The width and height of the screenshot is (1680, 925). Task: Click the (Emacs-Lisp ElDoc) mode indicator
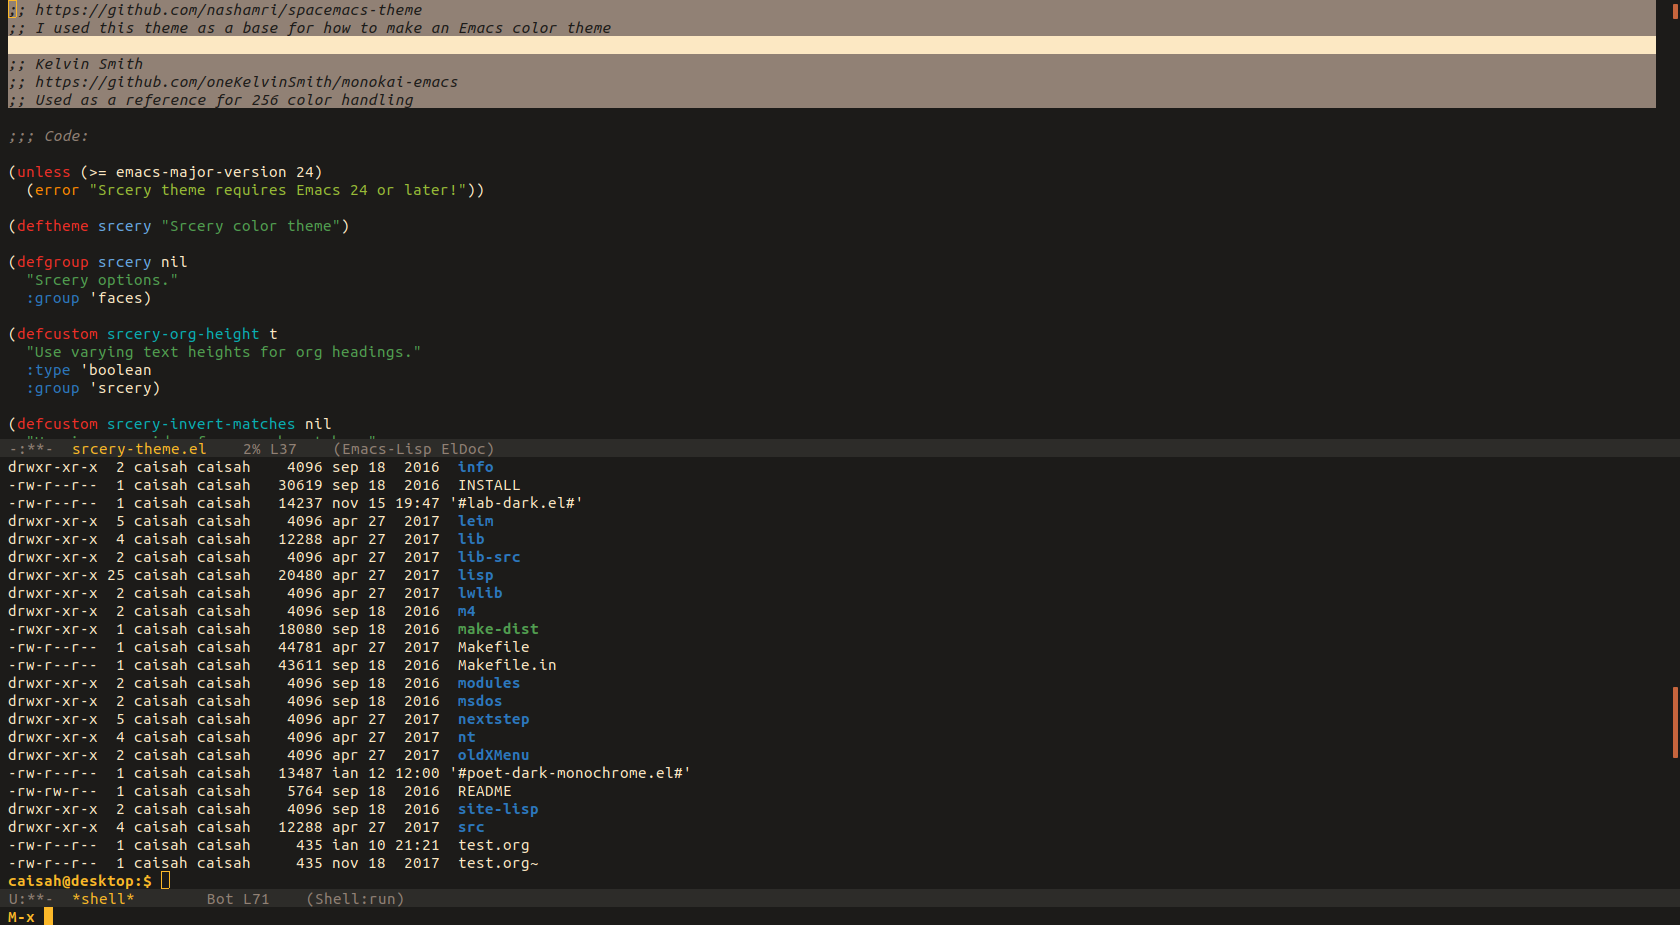[x=413, y=449]
